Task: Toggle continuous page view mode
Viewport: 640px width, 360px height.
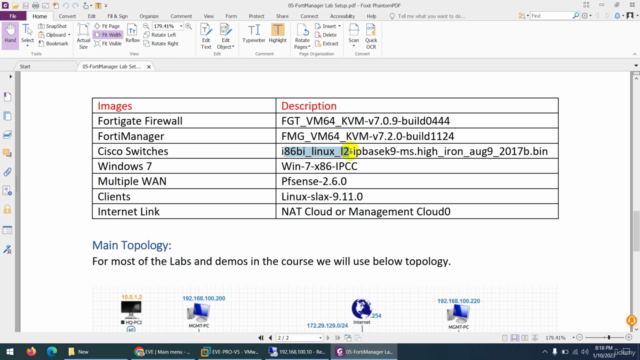Action: pos(515,338)
